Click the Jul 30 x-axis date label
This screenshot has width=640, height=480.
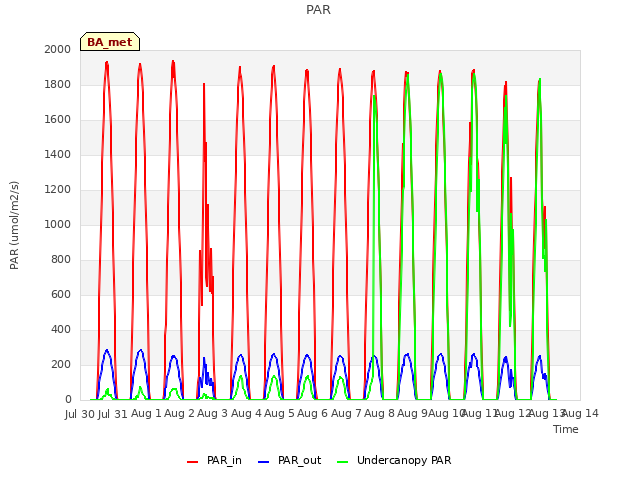[x=80, y=414]
